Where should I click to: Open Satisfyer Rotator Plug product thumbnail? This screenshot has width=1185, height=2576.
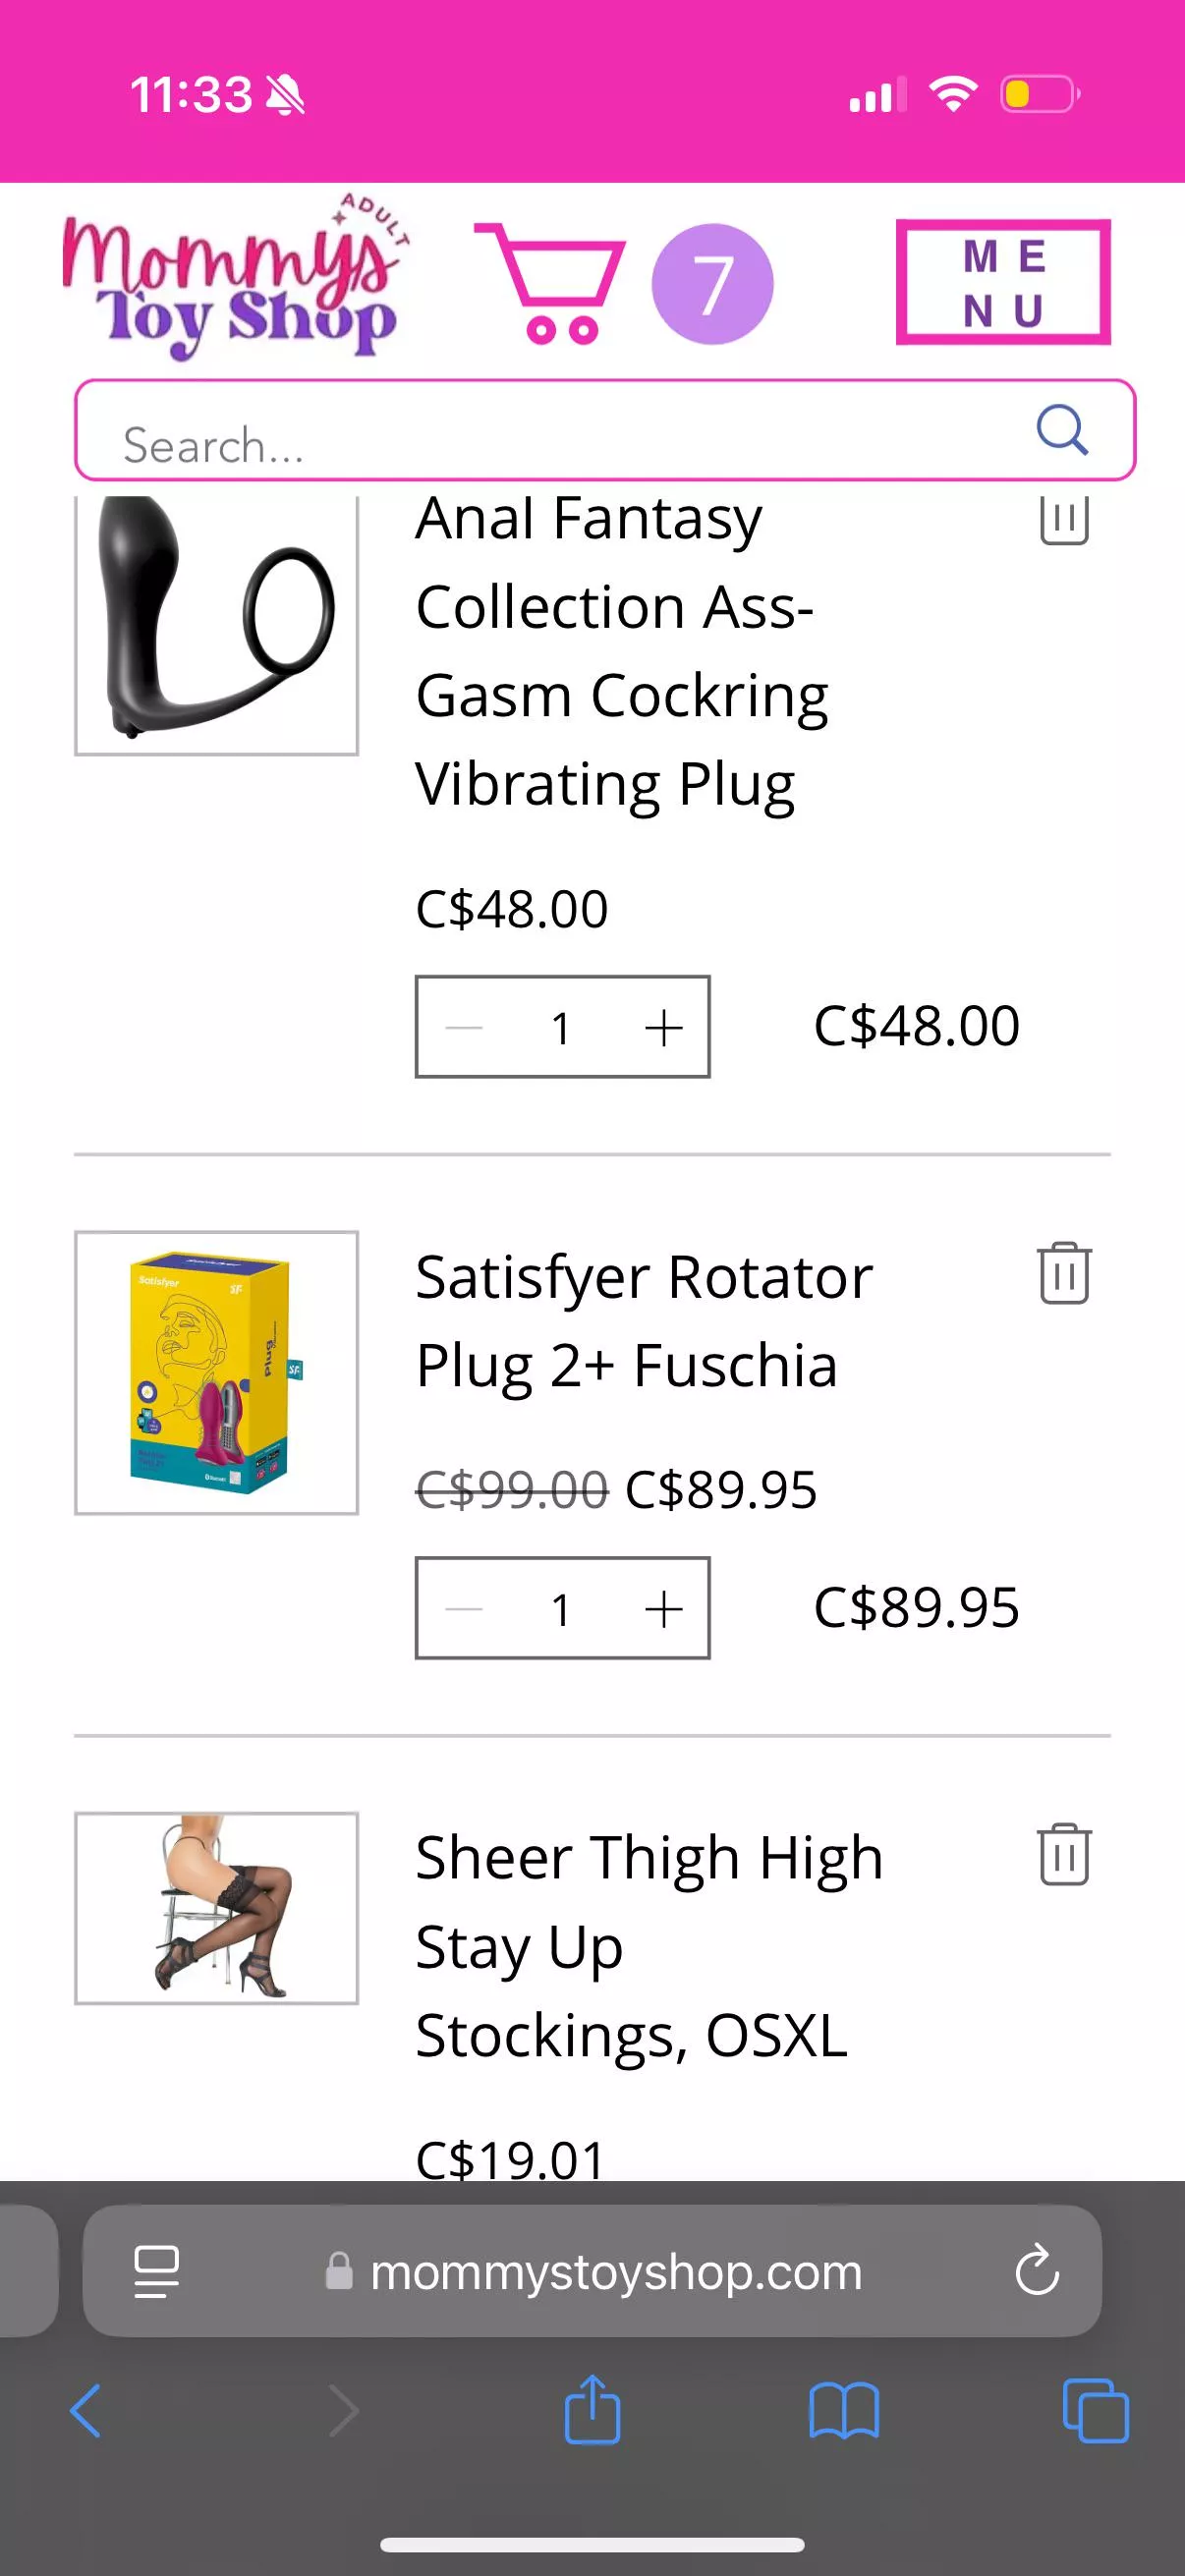(x=216, y=1372)
